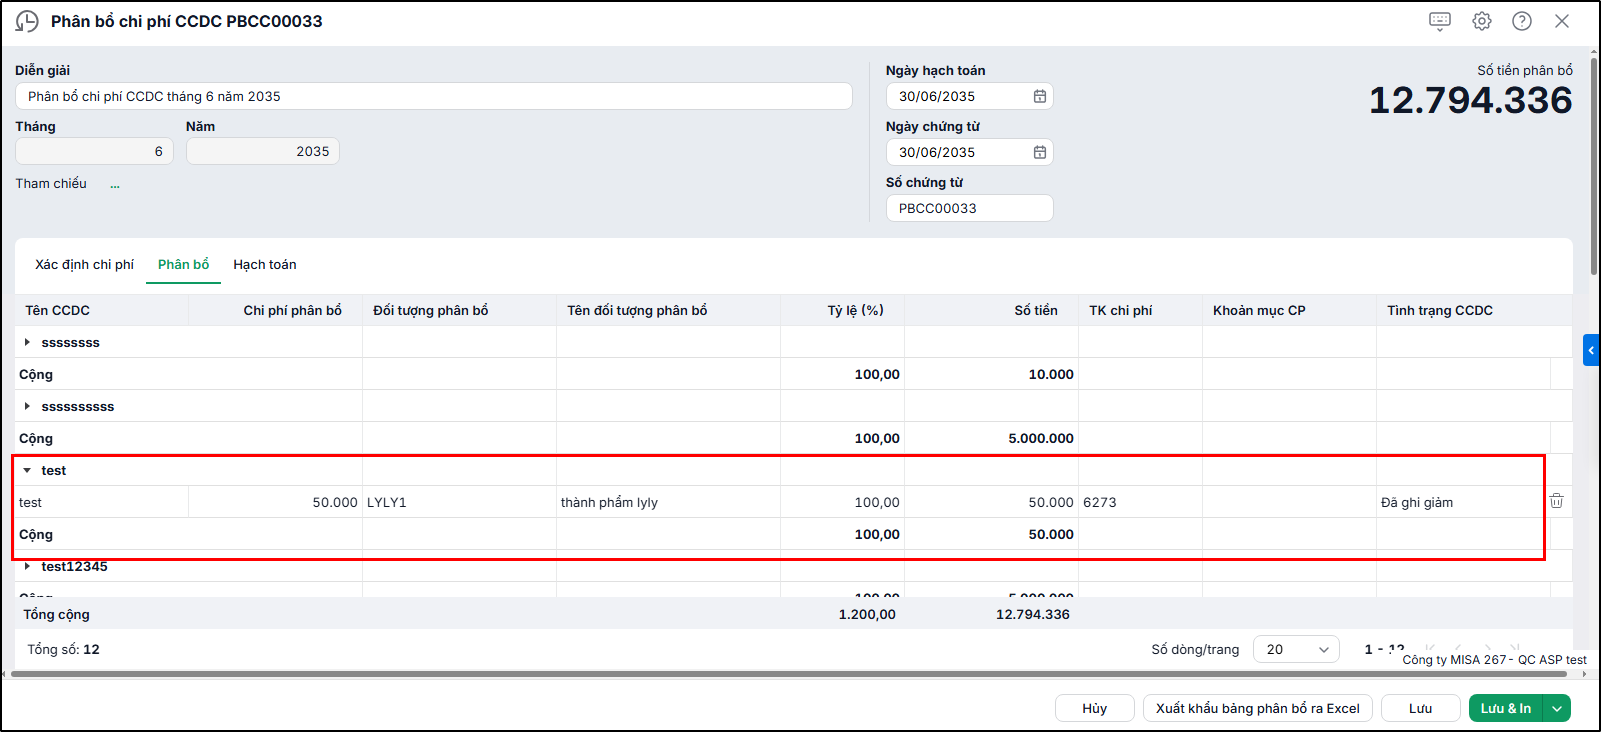1601x732 pixels.
Task: Open the Lưu & In dropdown arrow
Action: tap(1557, 708)
